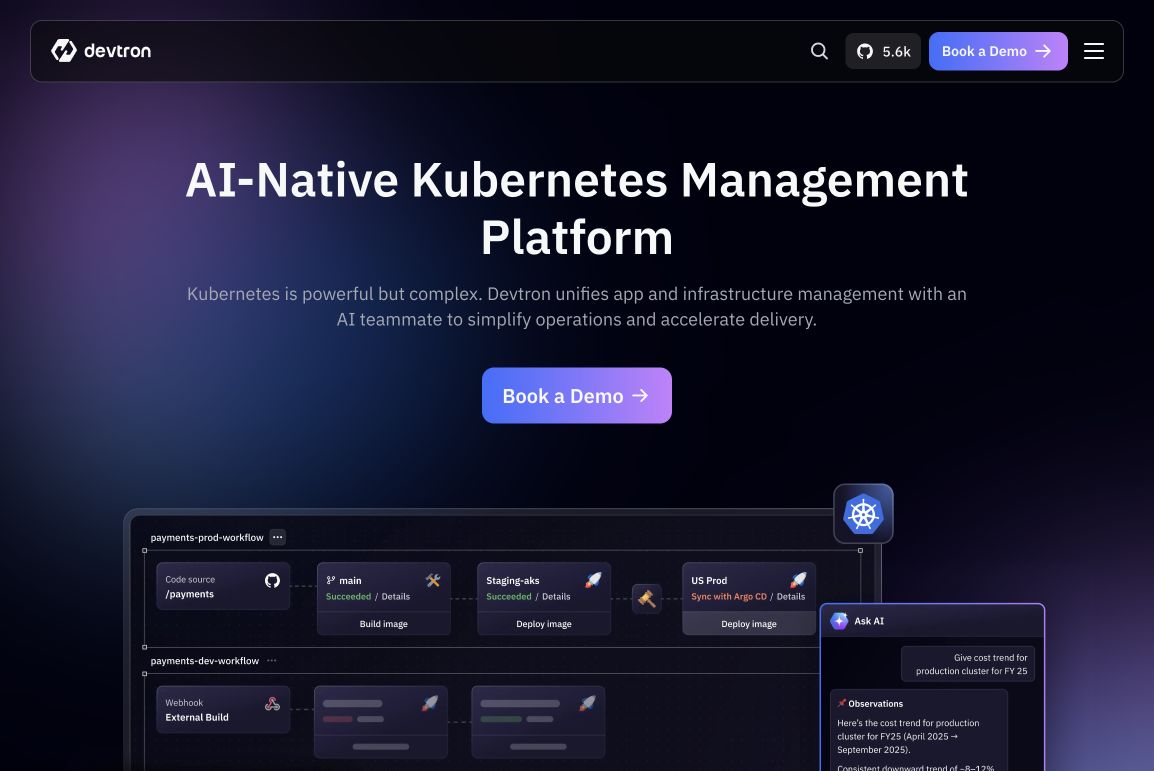Open Details link on Staging-aks card
The height and width of the screenshot is (771, 1154).
click(x=556, y=597)
